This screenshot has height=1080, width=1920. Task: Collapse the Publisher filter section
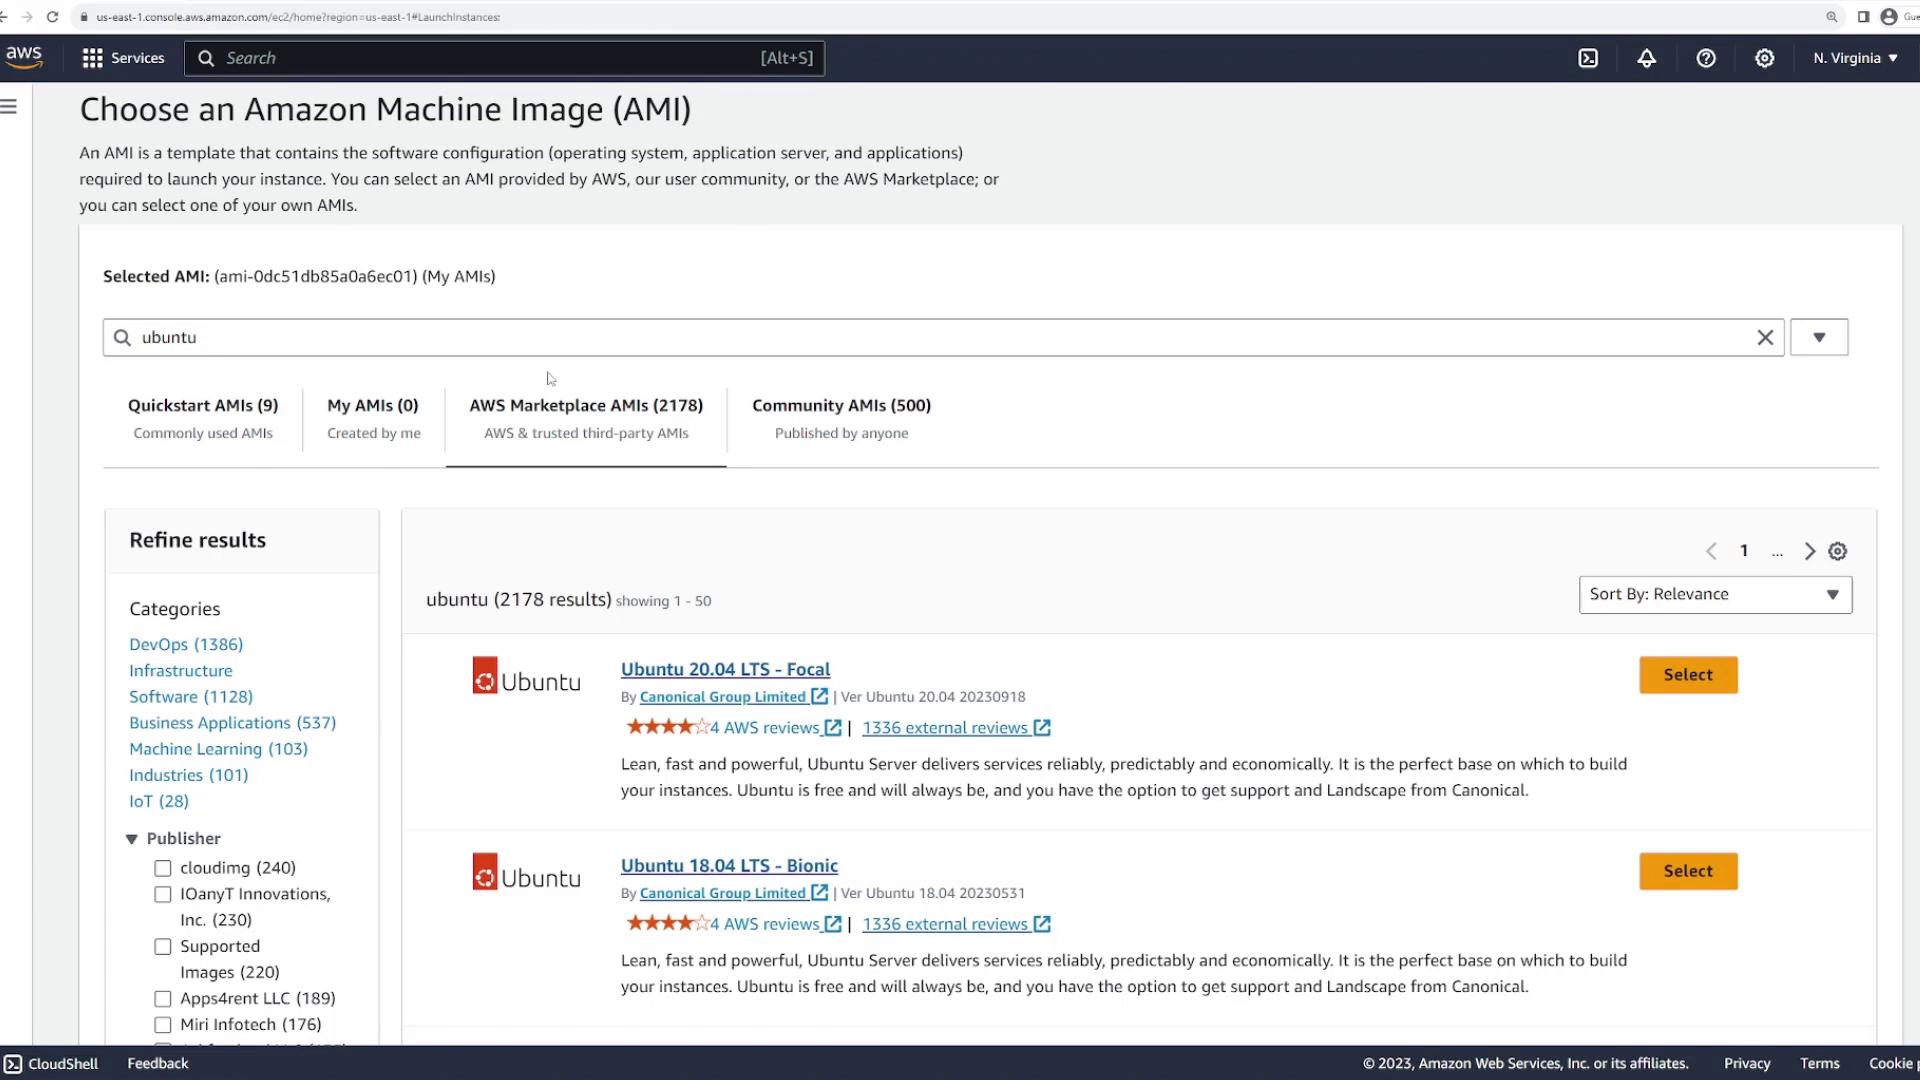131,839
